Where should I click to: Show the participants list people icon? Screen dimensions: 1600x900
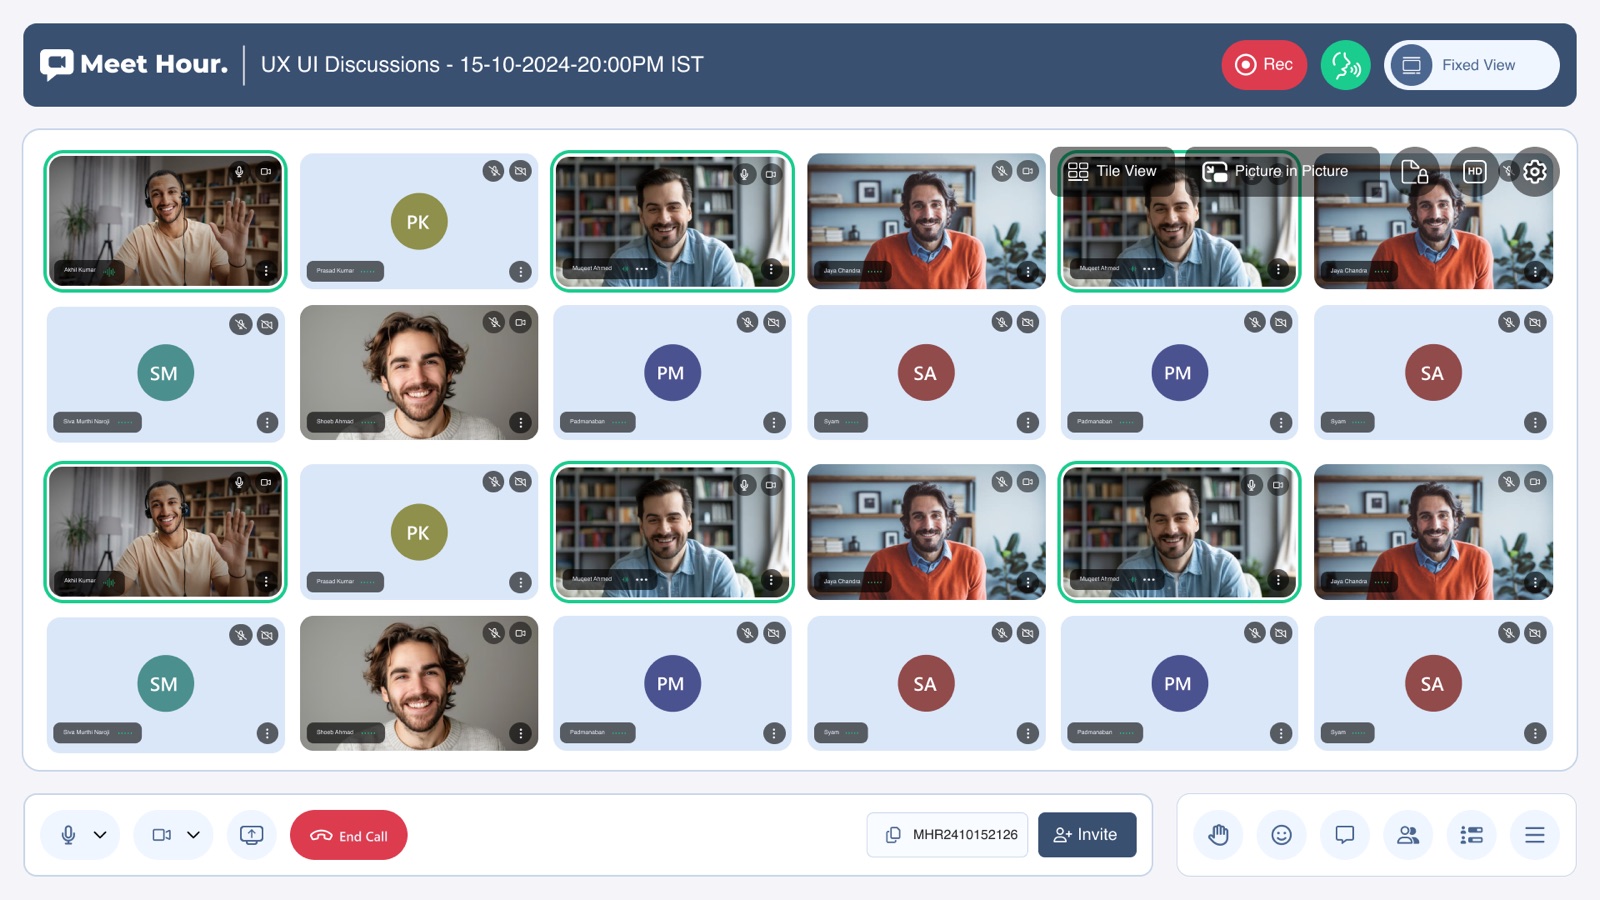[1408, 835]
